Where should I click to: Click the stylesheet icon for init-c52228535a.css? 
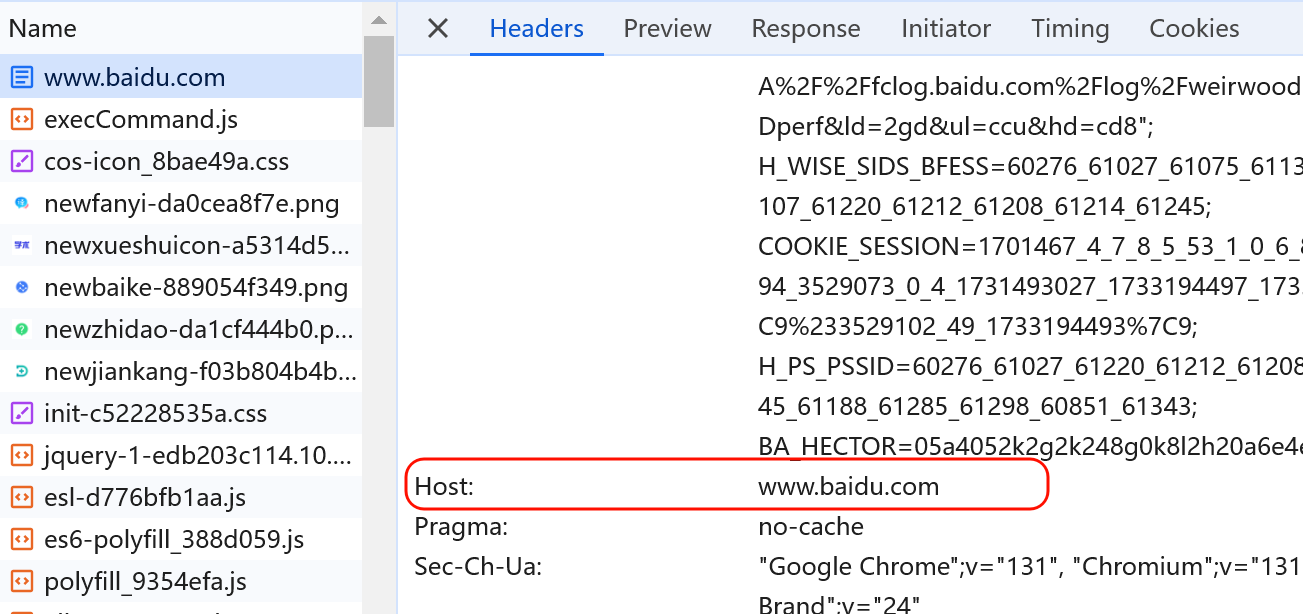click(21, 414)
